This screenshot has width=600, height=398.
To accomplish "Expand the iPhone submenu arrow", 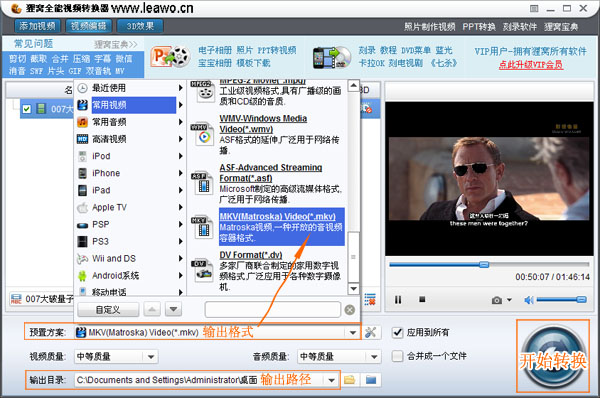I will pyautogui.click(x=180, y=173).
